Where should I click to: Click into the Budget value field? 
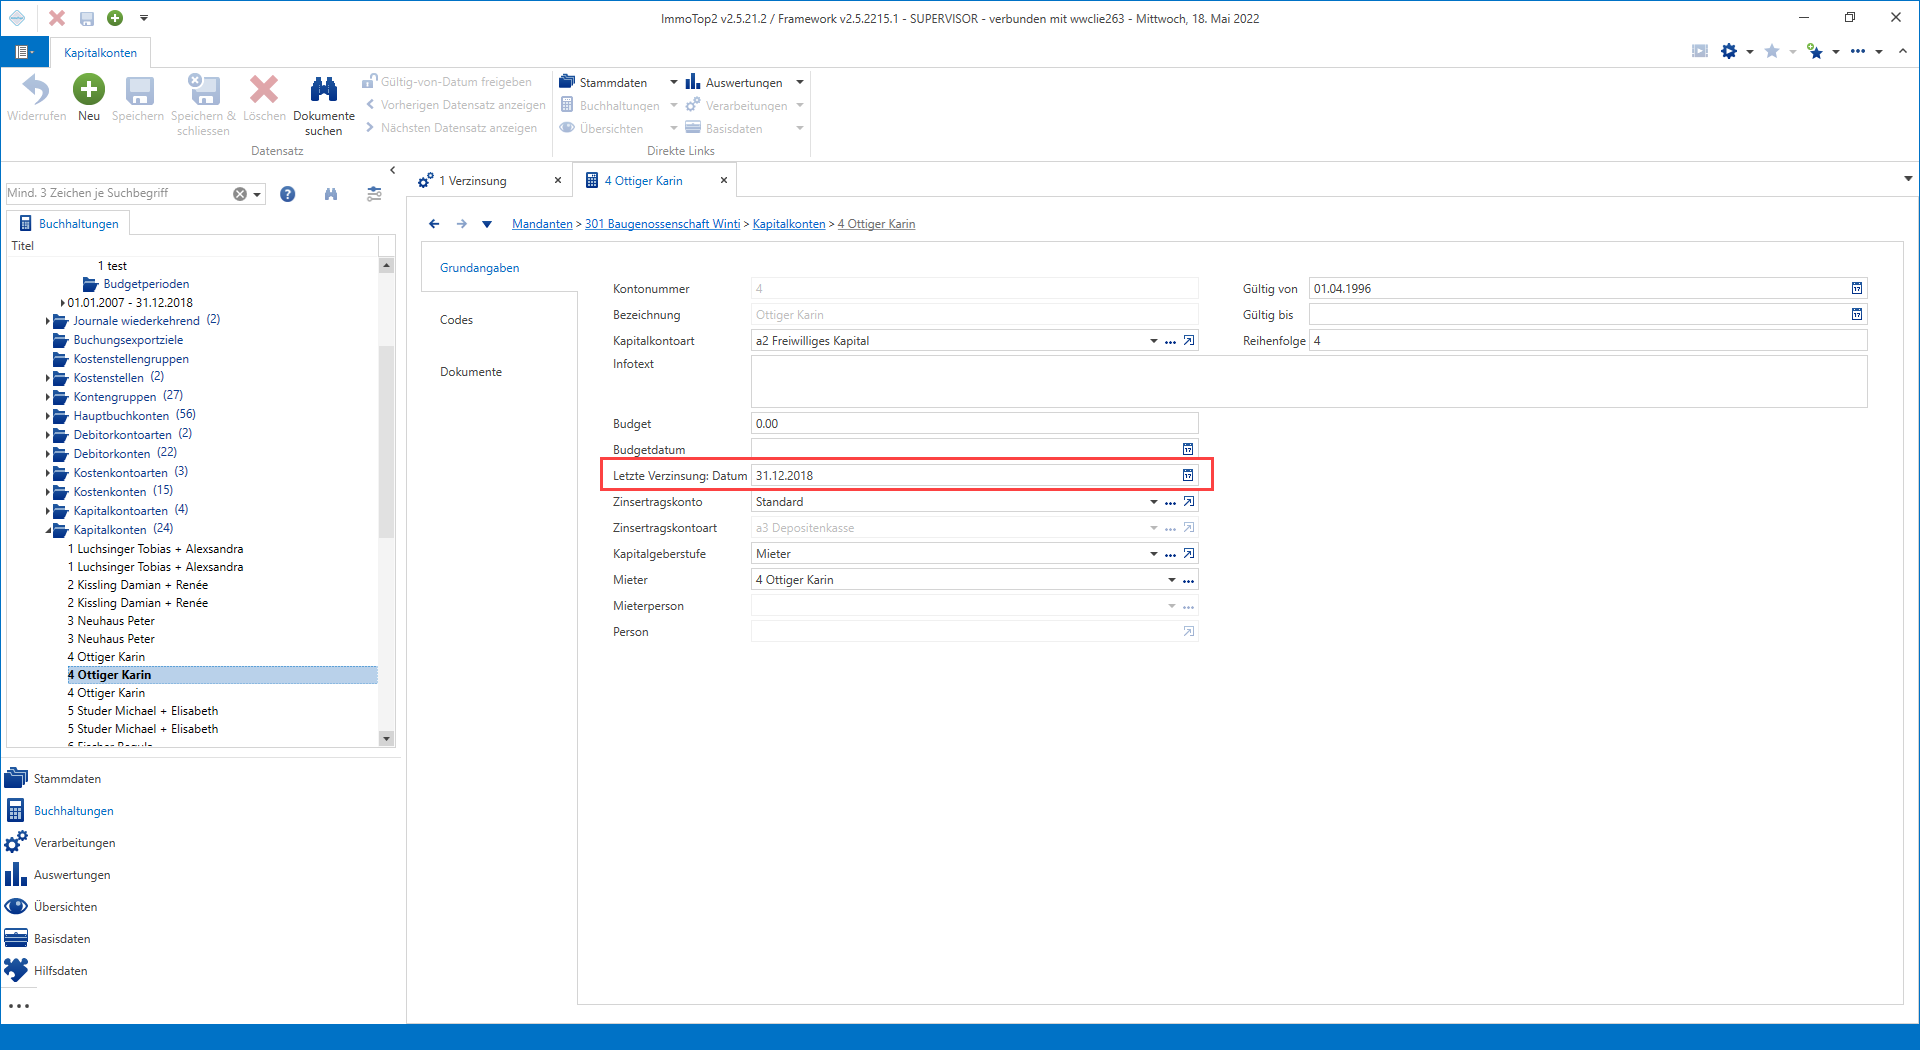pyautogui.click(x=974, y=424)
